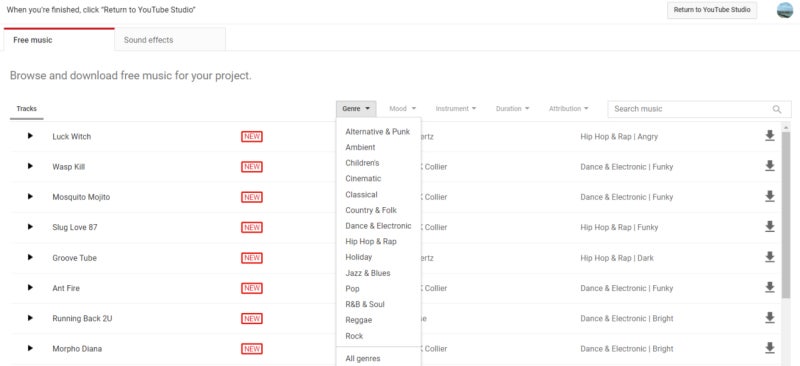
Task: Select the Tracks tab
Action: pyautogui.click(x=27, y=109)
